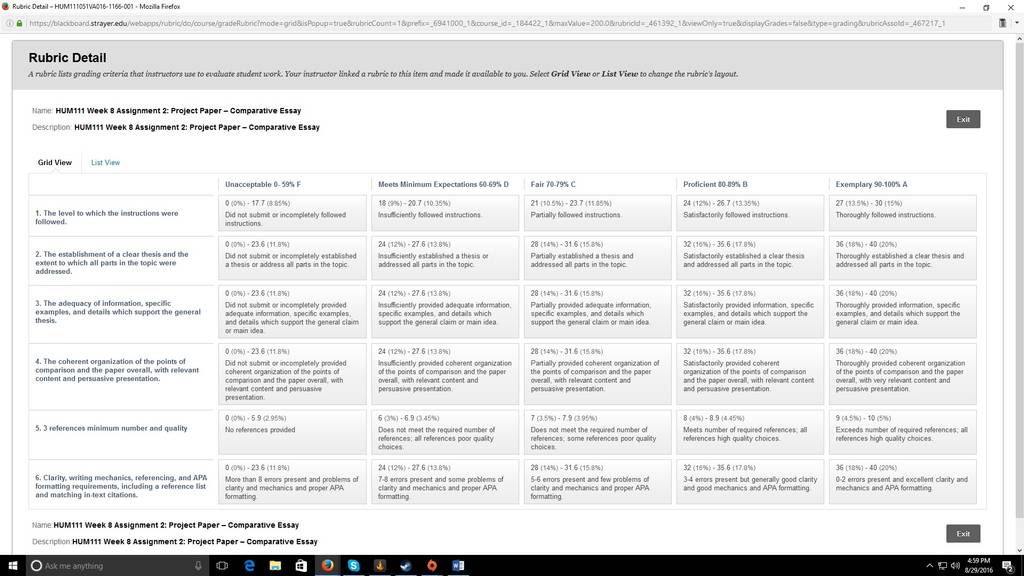Open the Action Center notifications icon

pos(1008,566)
